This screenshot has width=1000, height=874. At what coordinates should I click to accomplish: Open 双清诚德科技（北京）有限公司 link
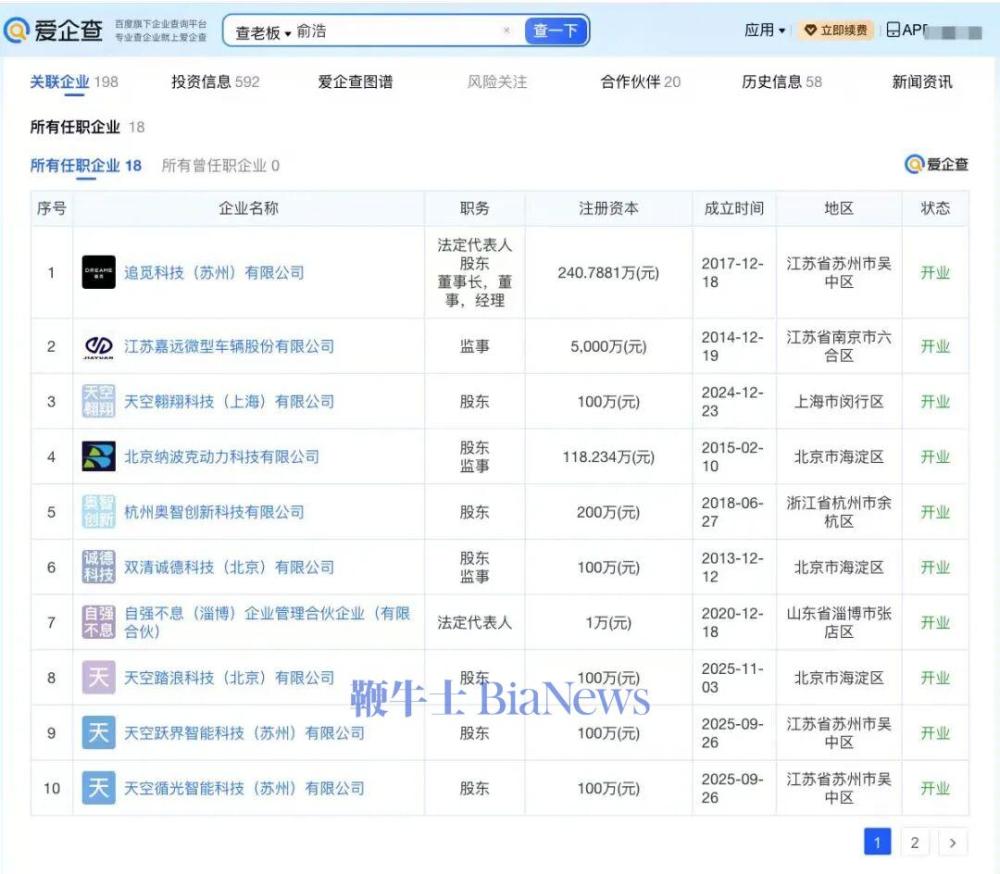pyautogui.click(x=229, y=567)
